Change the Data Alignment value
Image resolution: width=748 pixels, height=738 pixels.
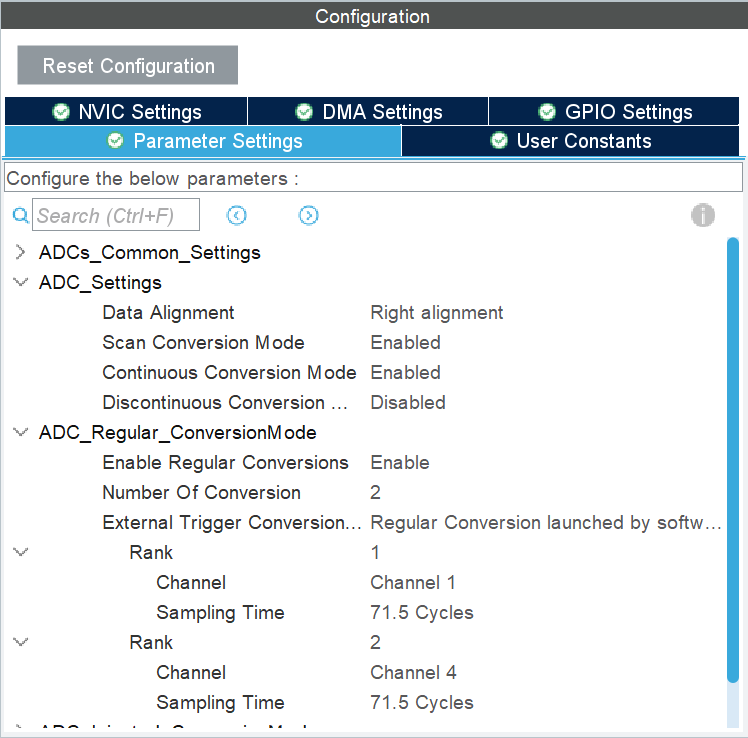coord(436,312)
